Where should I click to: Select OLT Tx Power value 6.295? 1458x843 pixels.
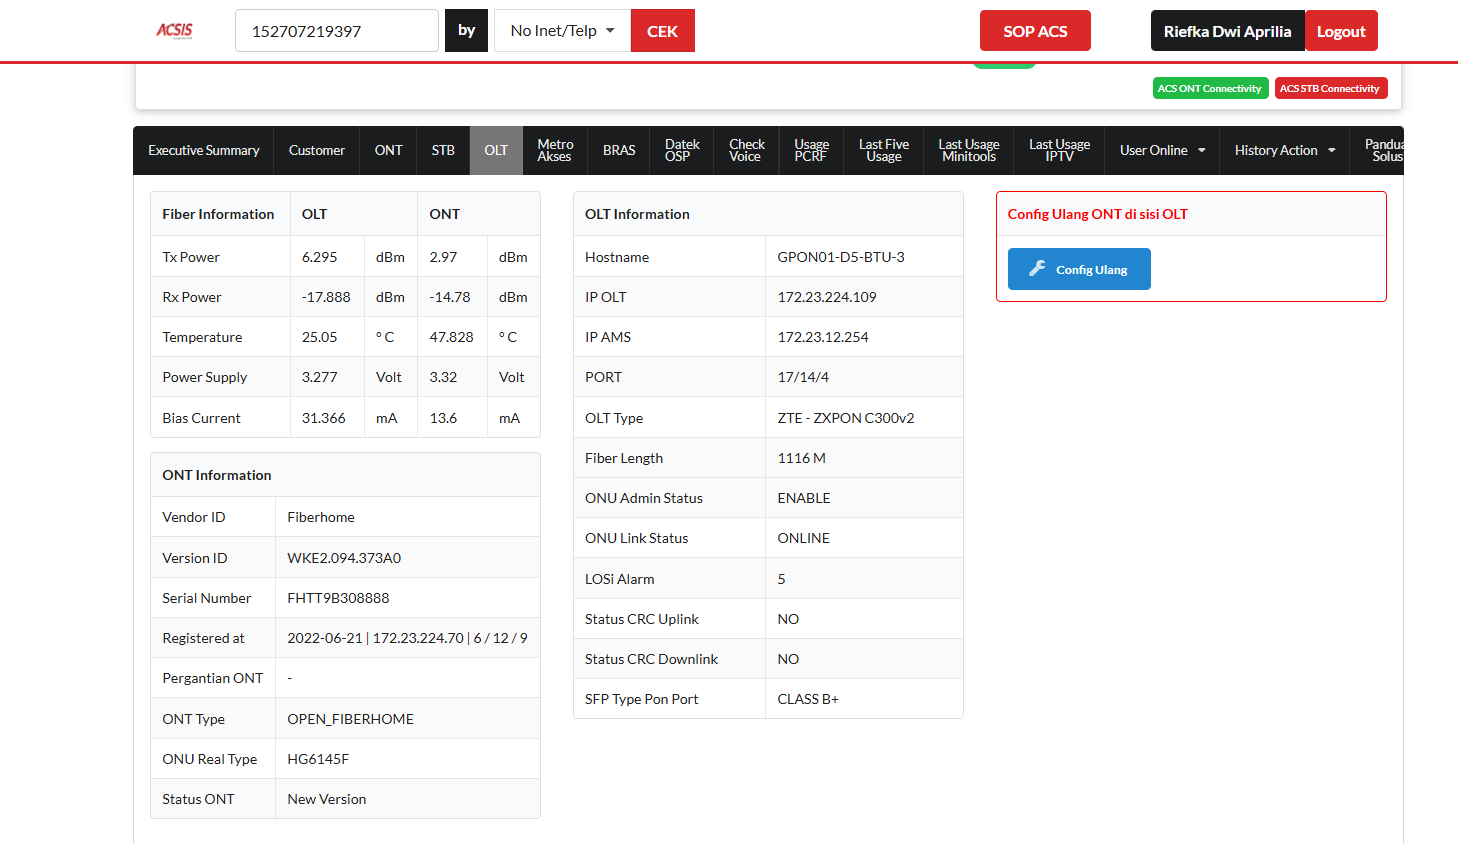320,257
